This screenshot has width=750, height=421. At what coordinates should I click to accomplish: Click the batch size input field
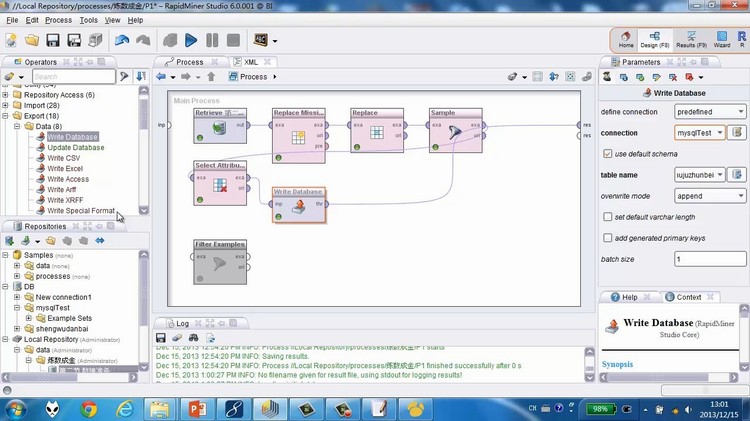pos(710,259)
